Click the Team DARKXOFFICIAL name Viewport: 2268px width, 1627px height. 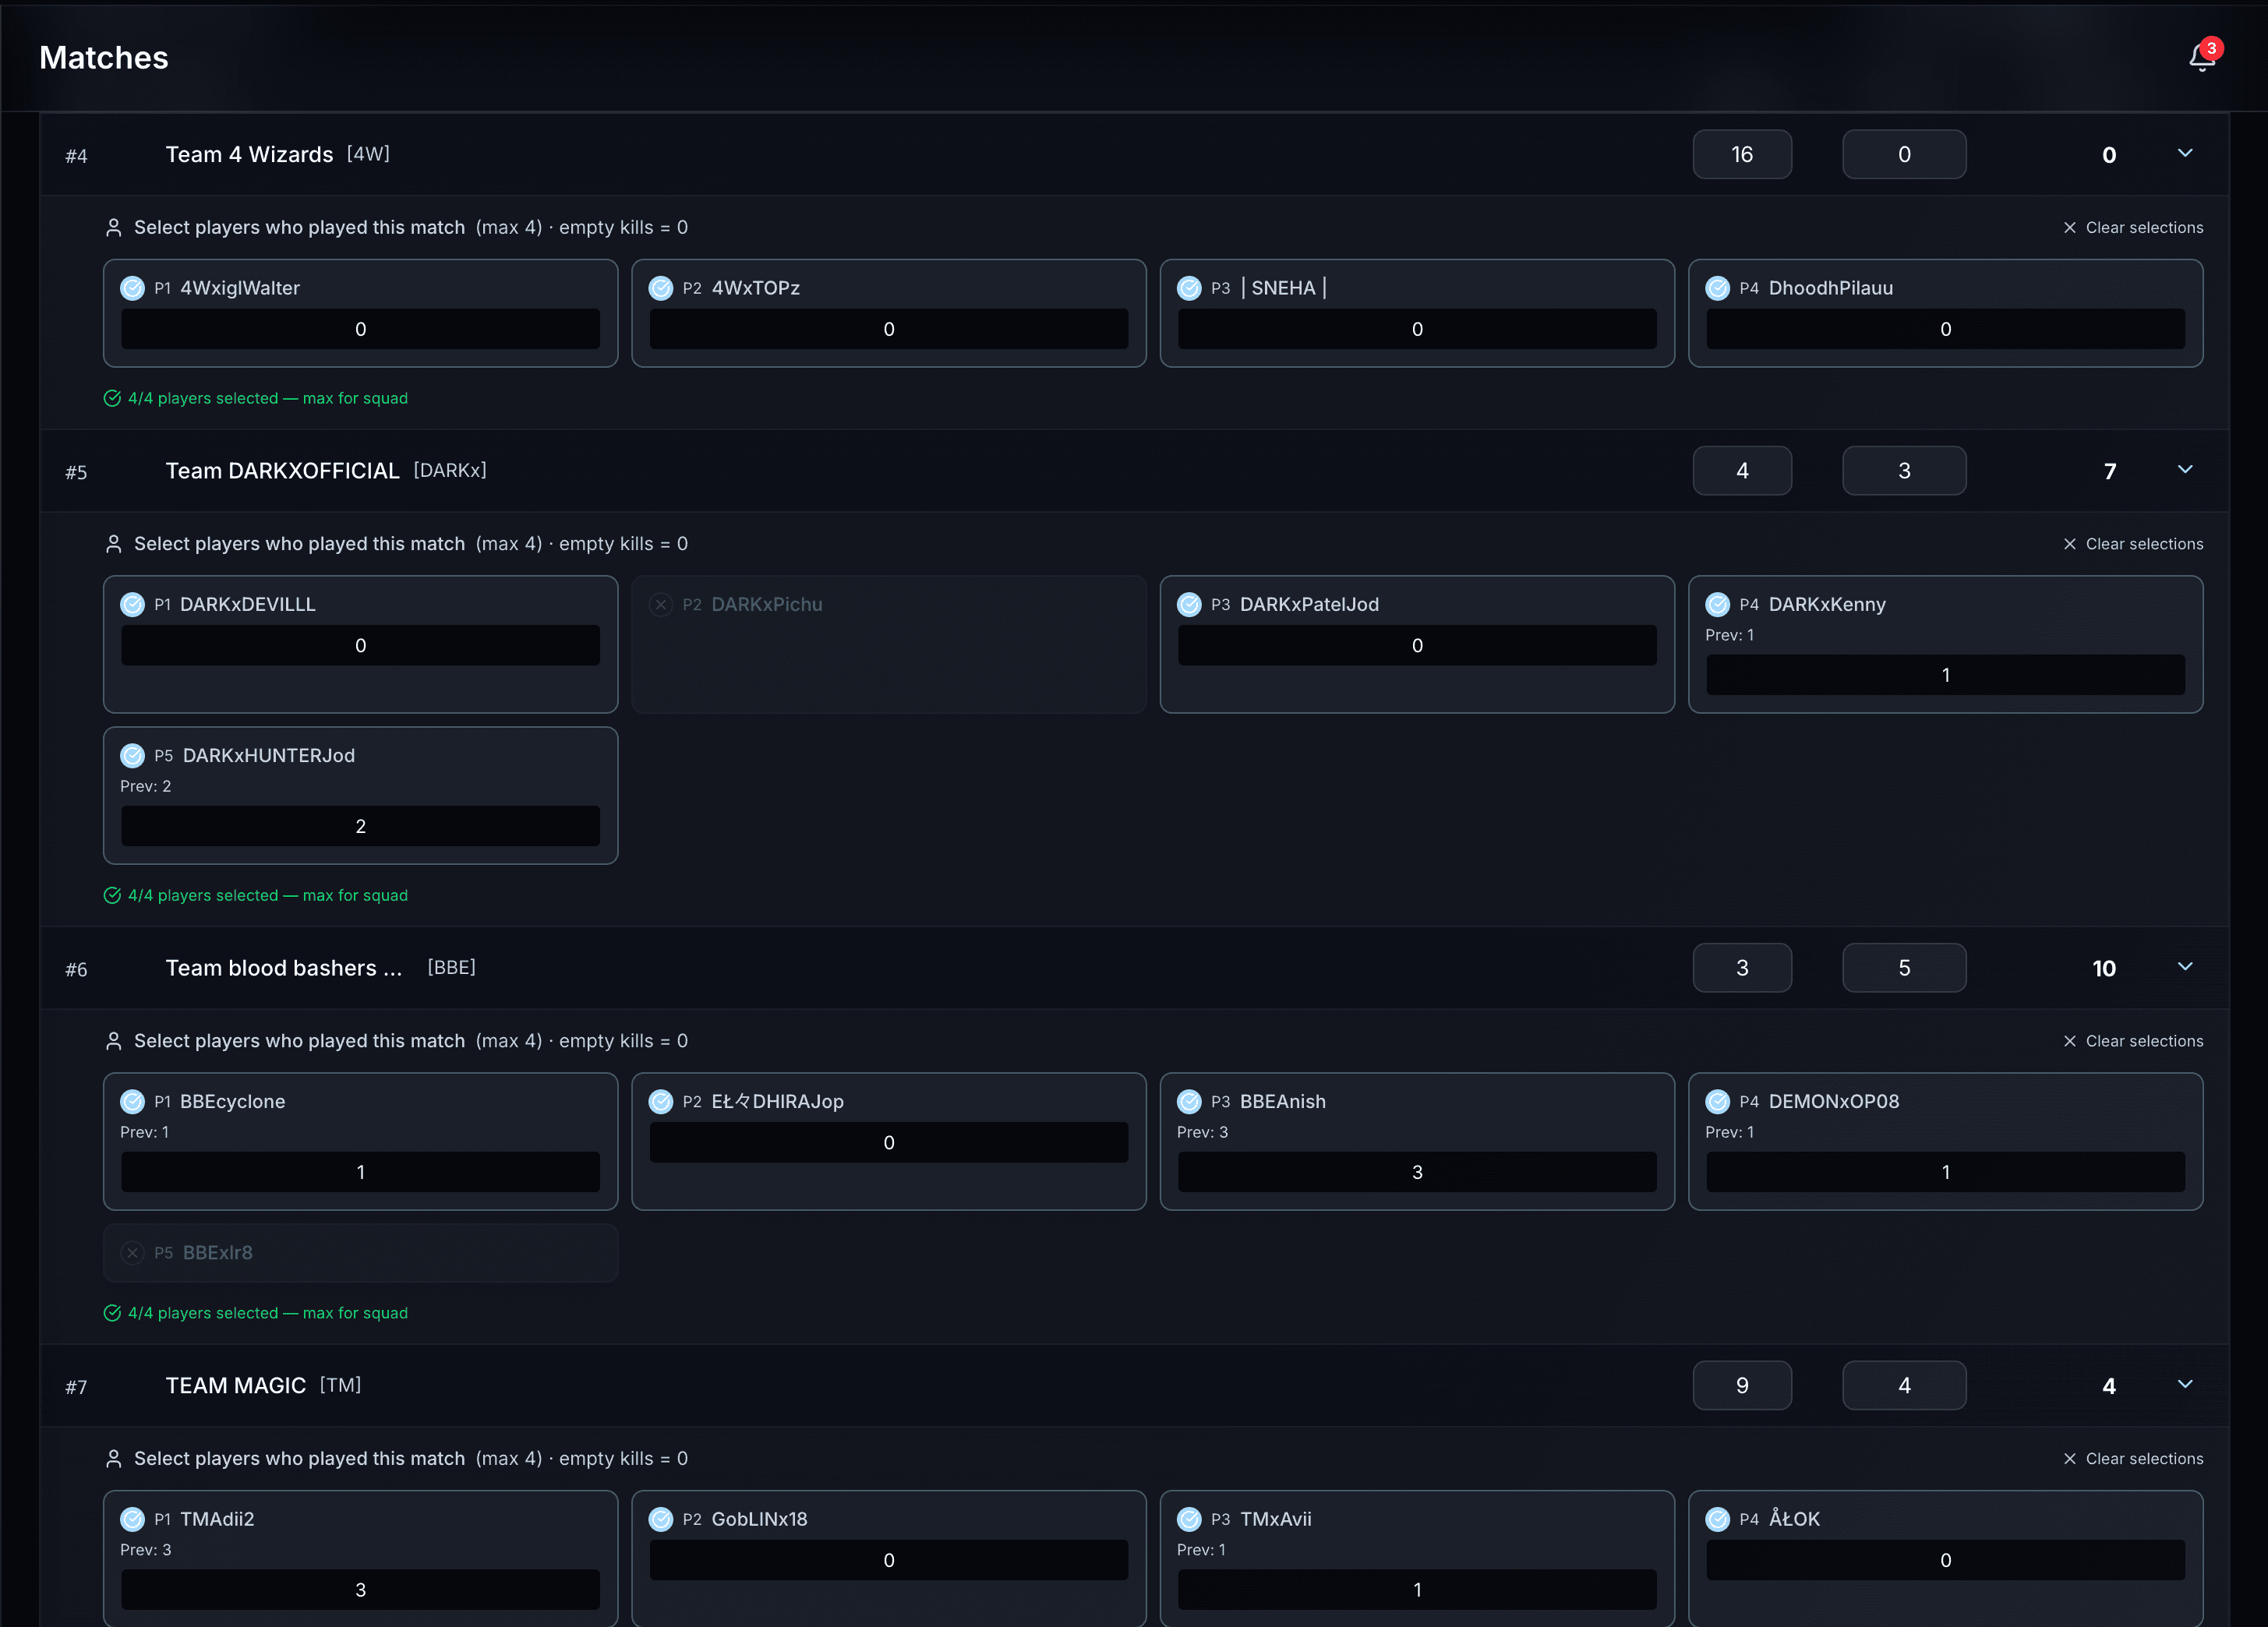(282, 470)
